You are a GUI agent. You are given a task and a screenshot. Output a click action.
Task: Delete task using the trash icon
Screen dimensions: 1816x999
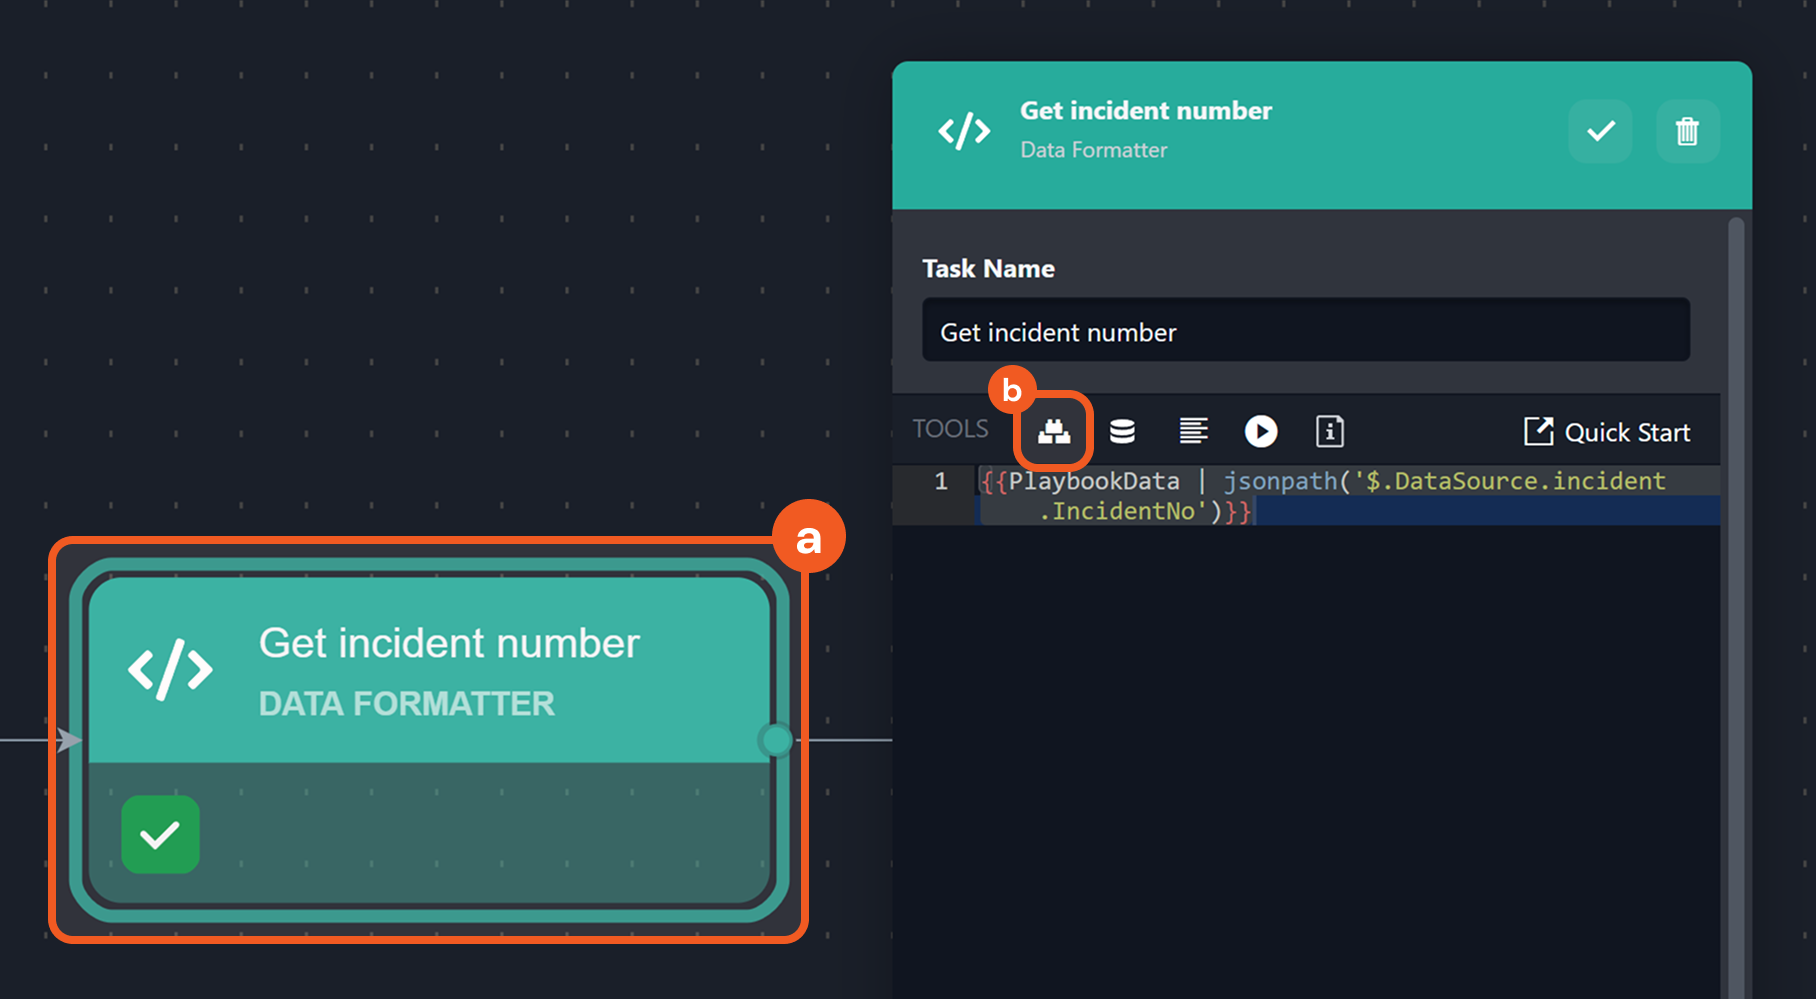(1687, 131)
